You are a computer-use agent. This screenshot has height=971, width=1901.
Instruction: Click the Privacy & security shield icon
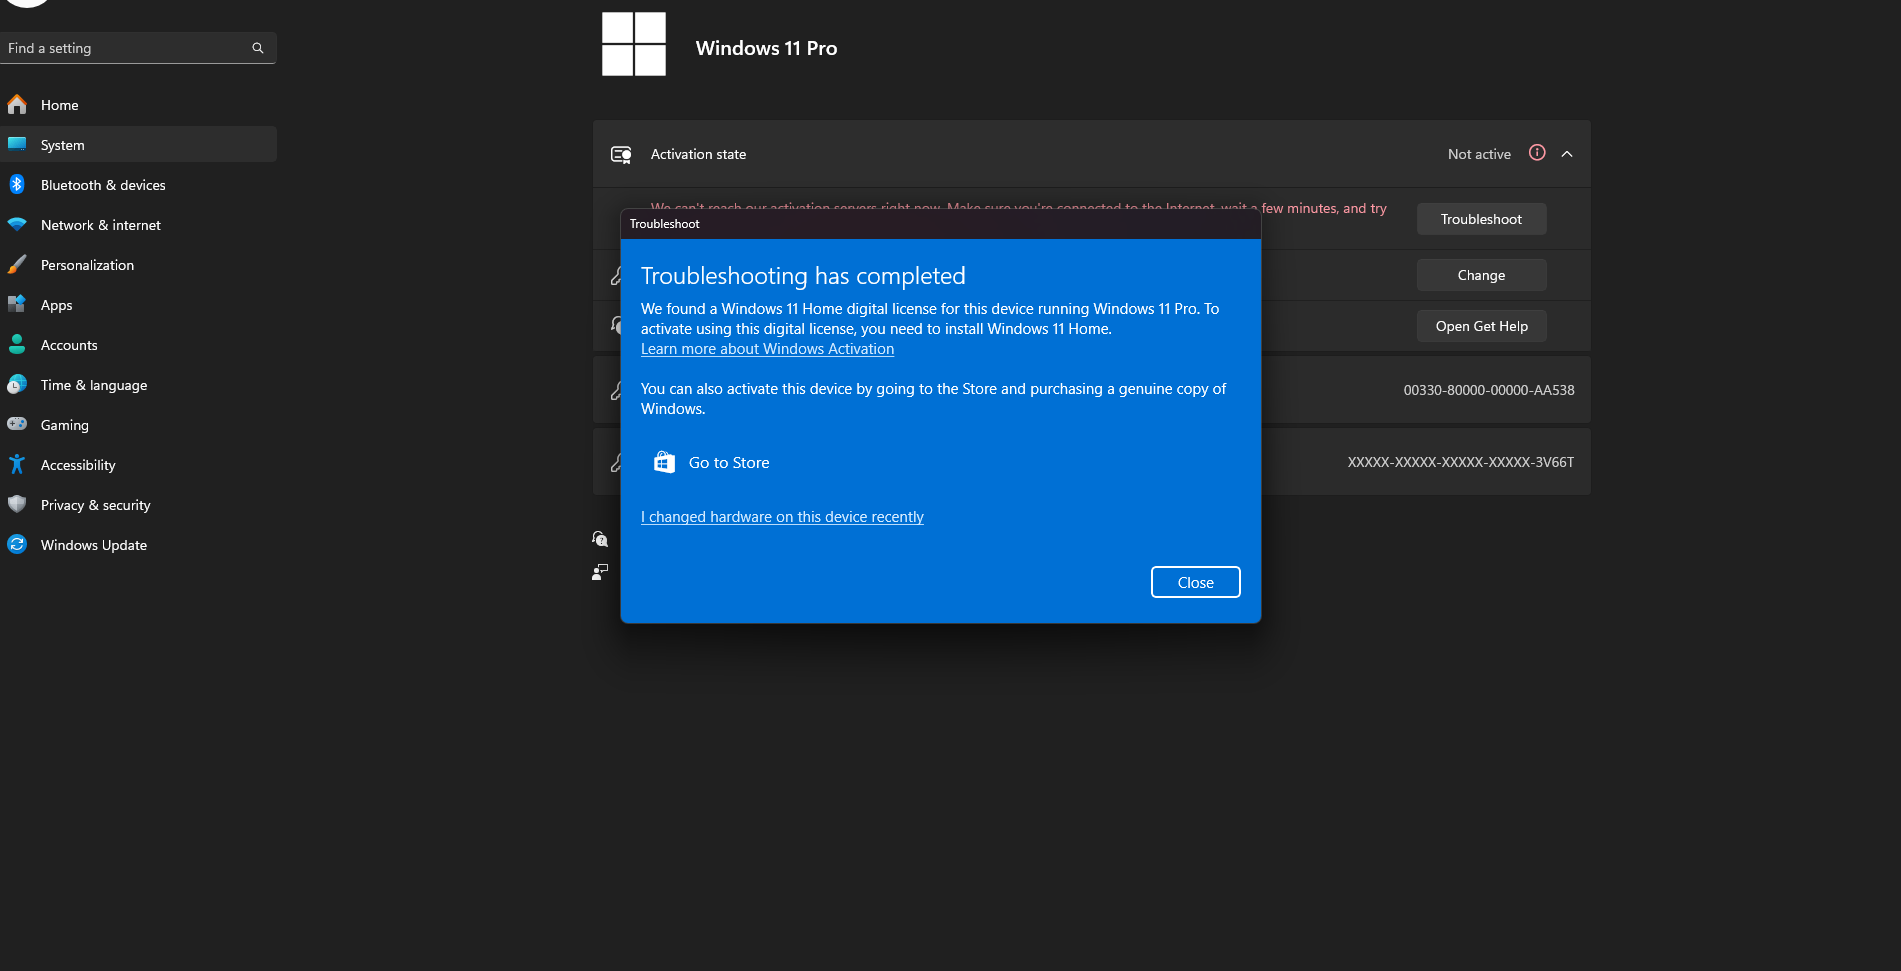[17, 505]
